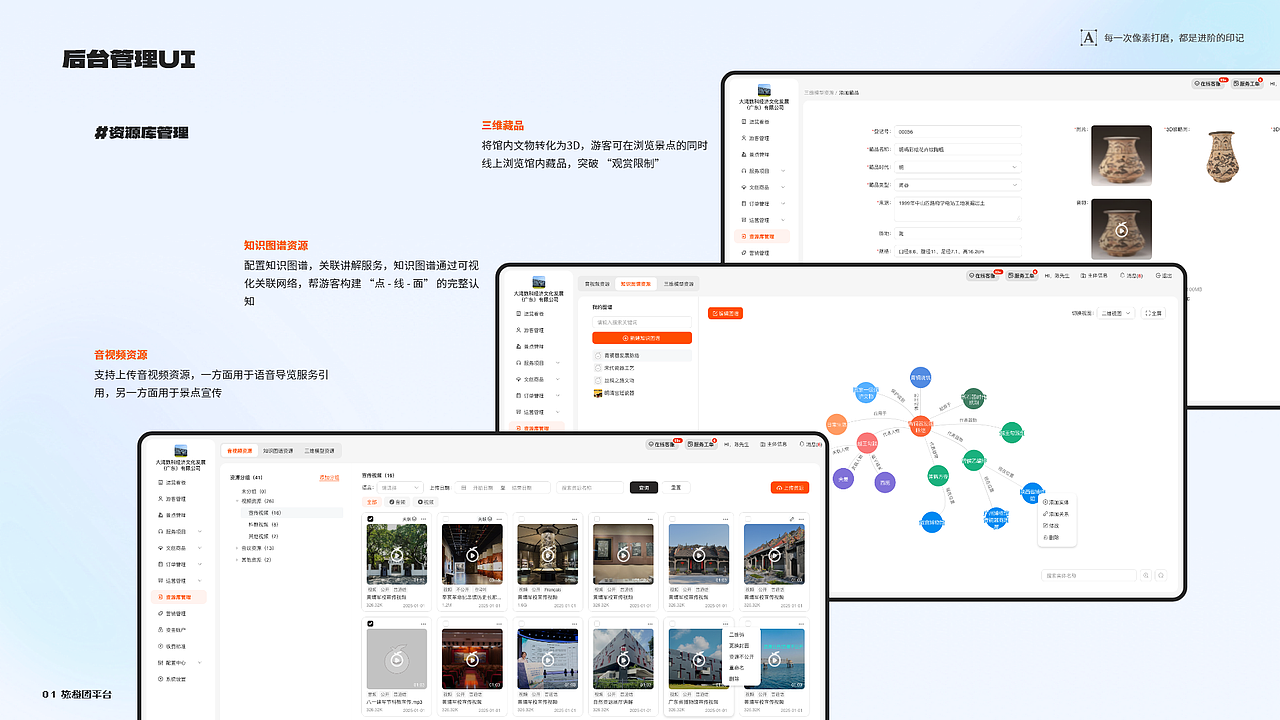1280x720 pixels.
Task: Select the 音频 filter chip
Action: (398, 502)
